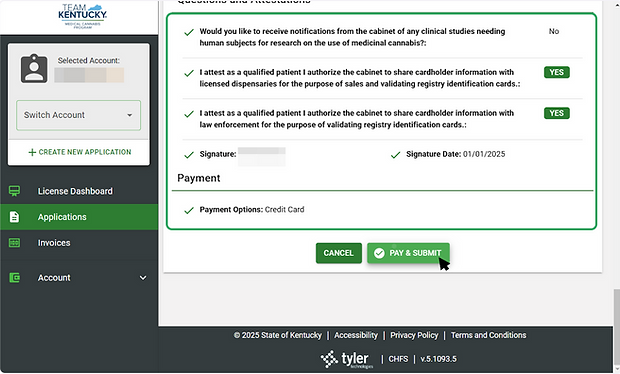This screenshot has height=374, width=620.
Task: Click the '© 2025 State of Kentucky' text
Action: pos(278,335)
